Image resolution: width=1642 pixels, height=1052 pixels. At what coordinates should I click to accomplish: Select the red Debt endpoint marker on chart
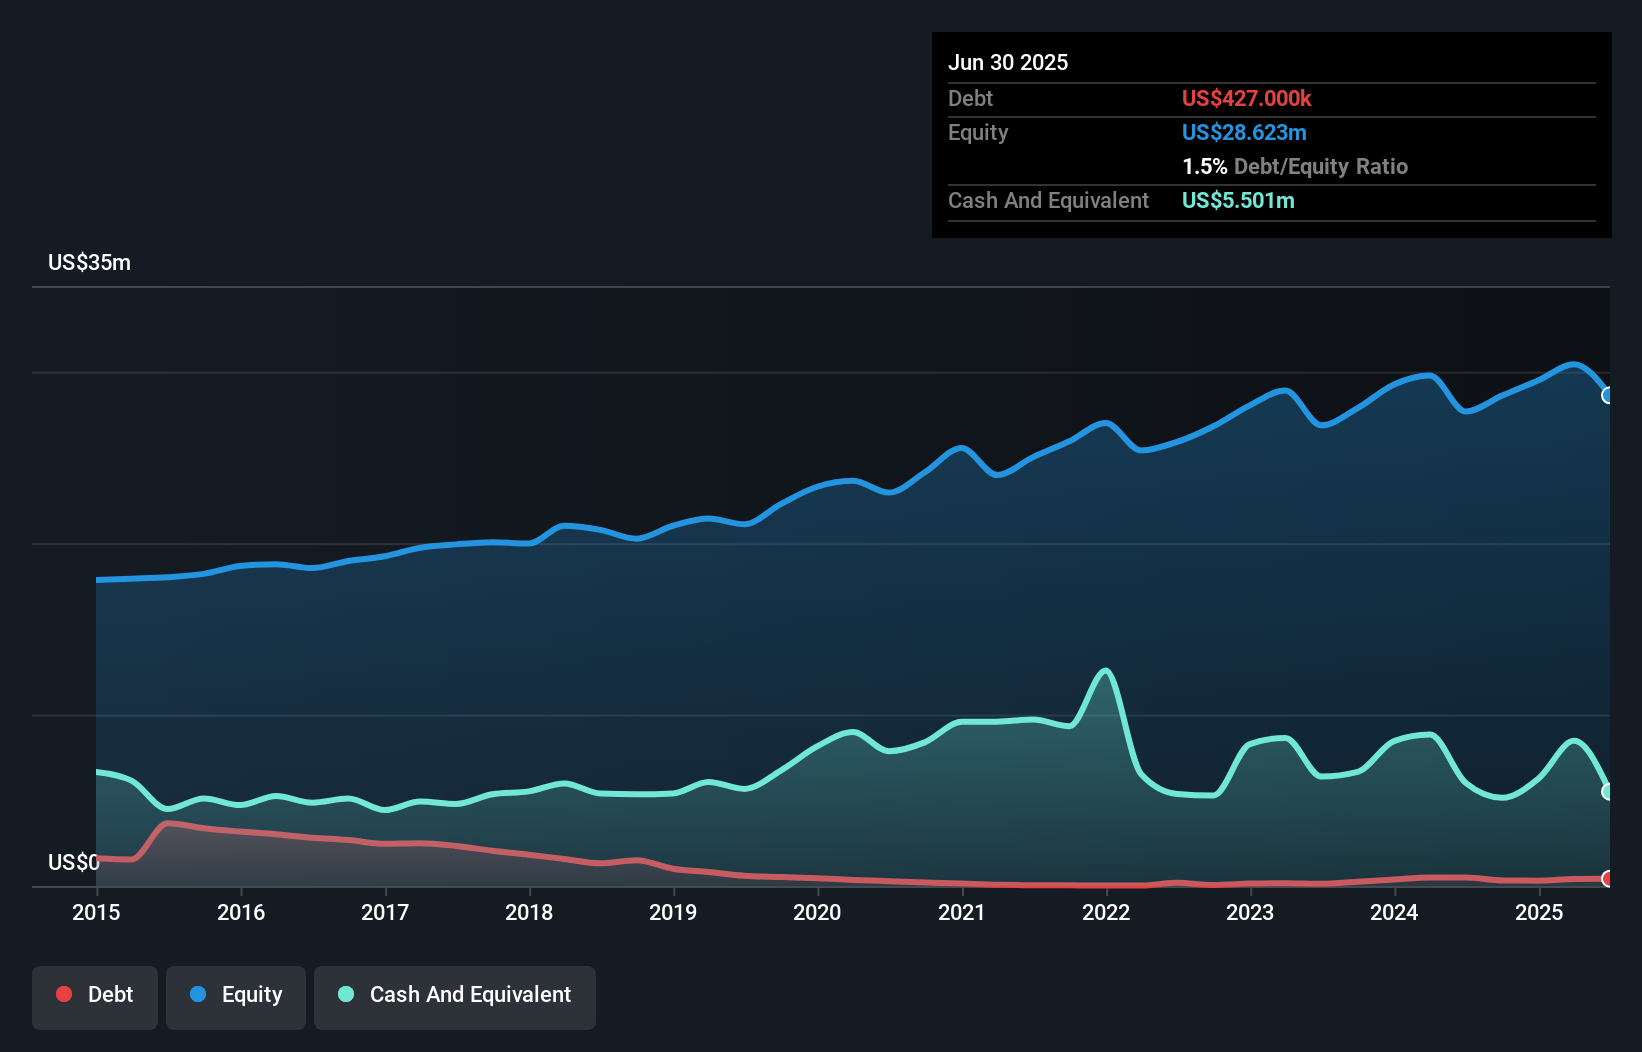tap(1608, 879)
